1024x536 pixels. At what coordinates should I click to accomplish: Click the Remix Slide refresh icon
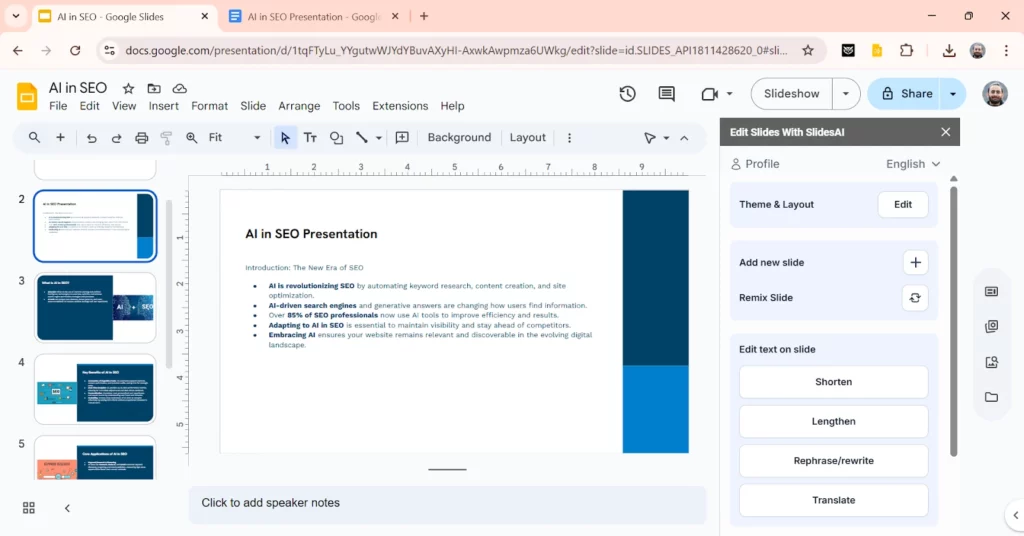tap(914, 298)
